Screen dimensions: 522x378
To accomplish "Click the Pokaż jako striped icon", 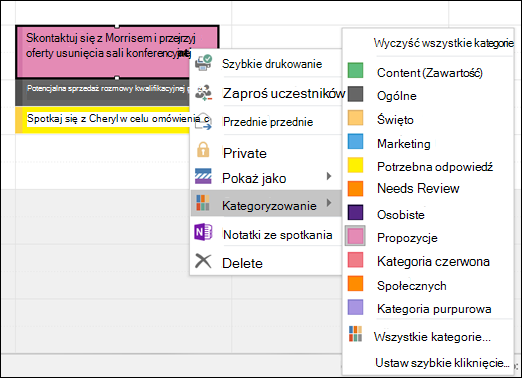I will pyautogui.click(x=203, y=176).
